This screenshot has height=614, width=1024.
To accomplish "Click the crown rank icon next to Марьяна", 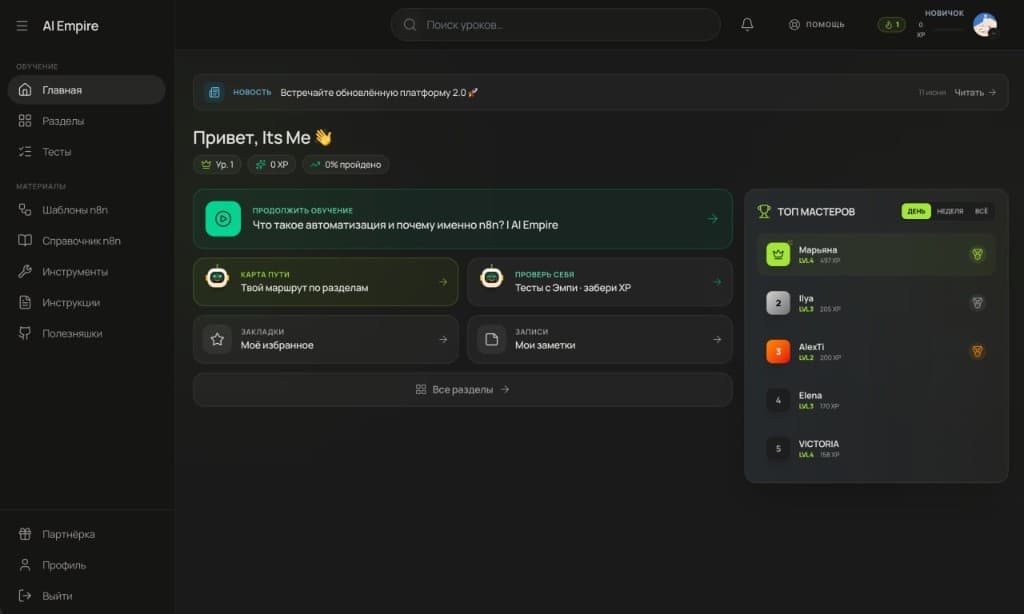I will coord(778,254).
